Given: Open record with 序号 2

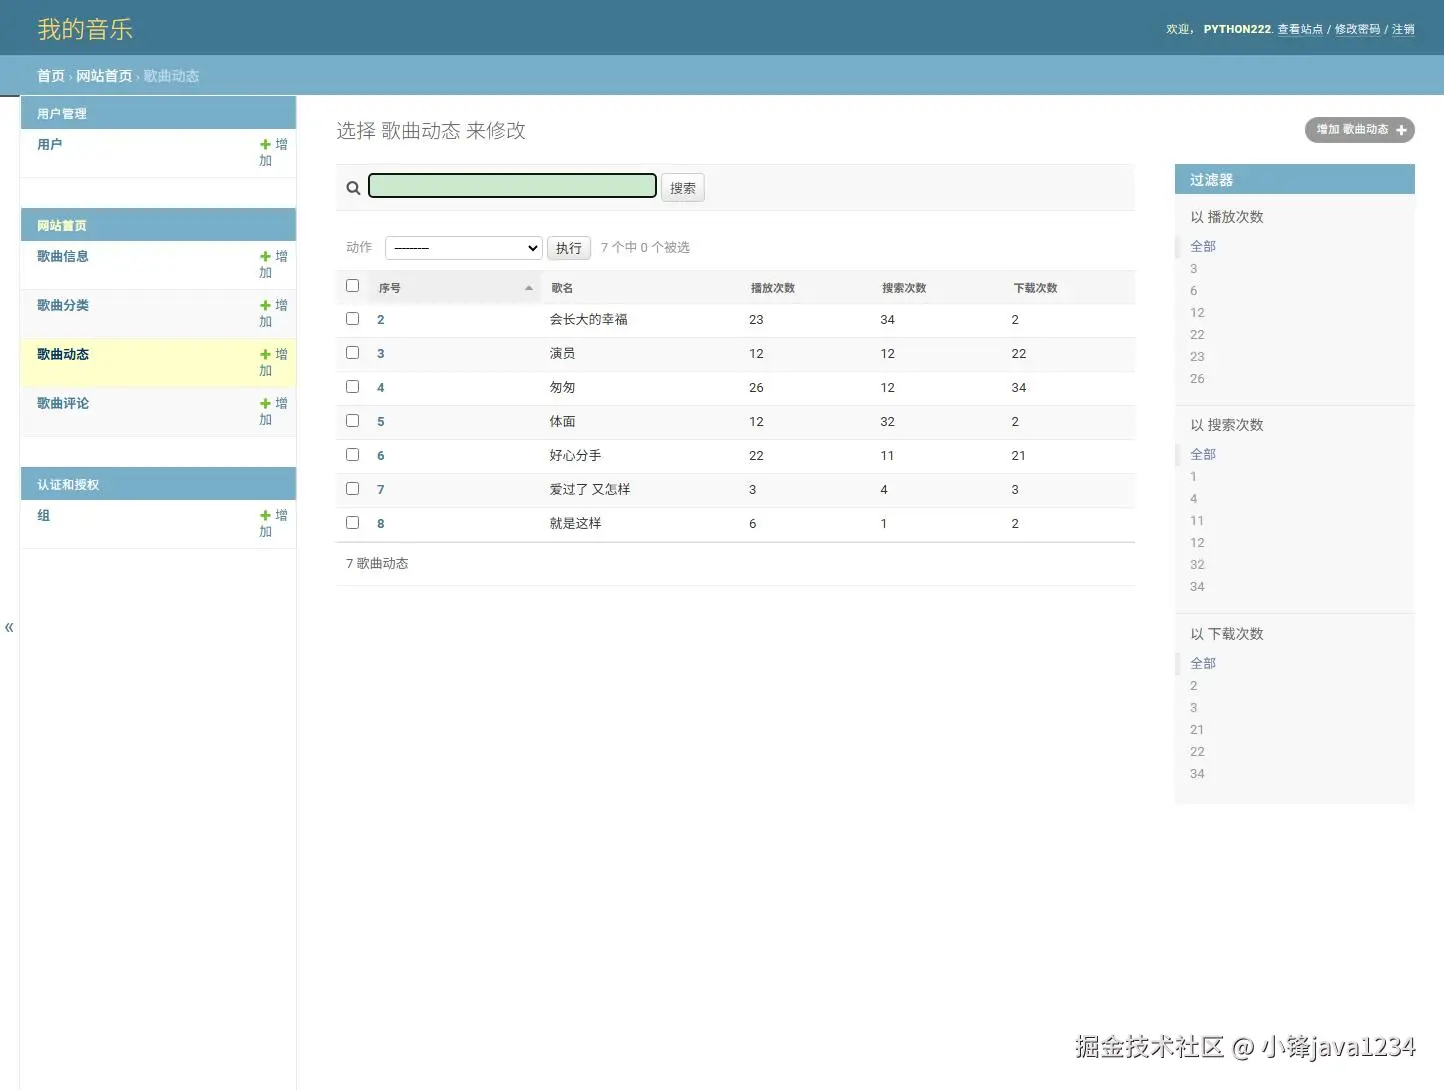Looking at the screenshot, I should [x=381, y=320].
